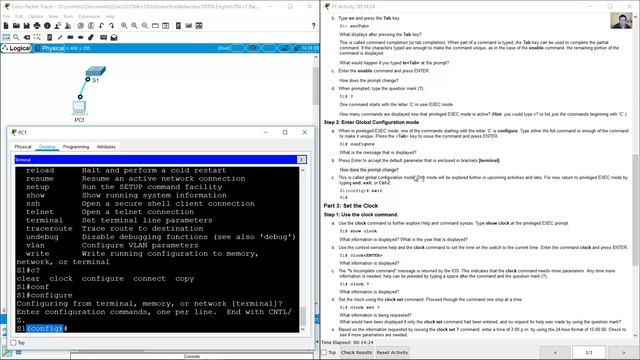
Task: Open the View menu
Action: 53,16
